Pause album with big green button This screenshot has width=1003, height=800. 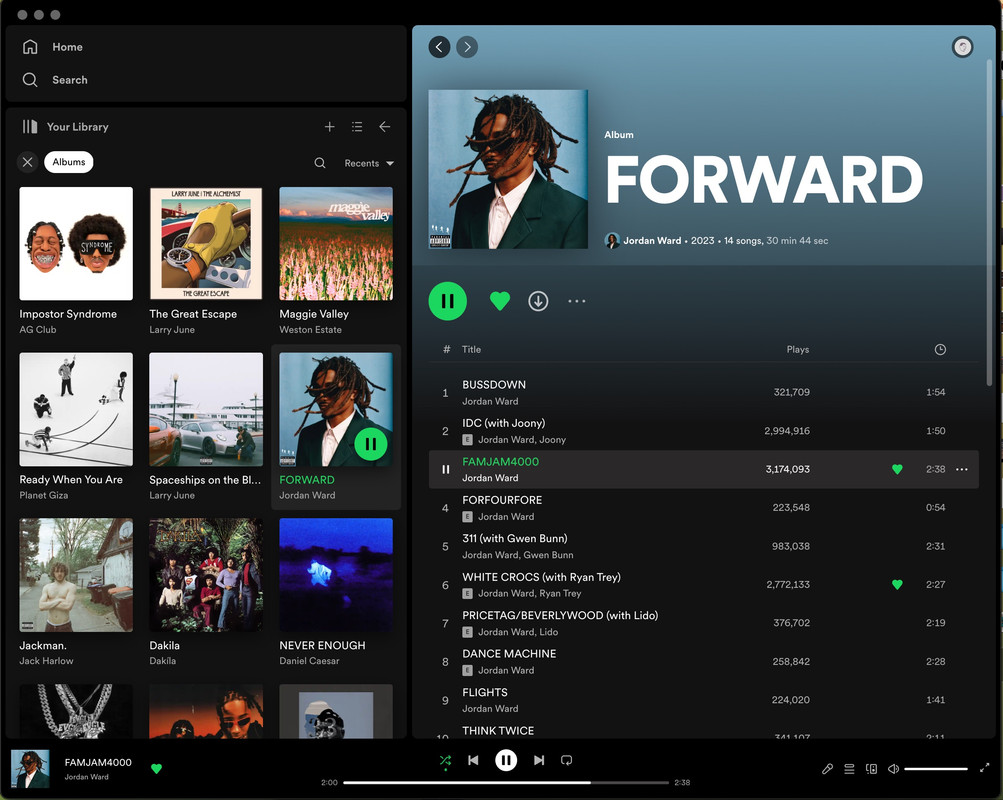[x=448, y=301]
